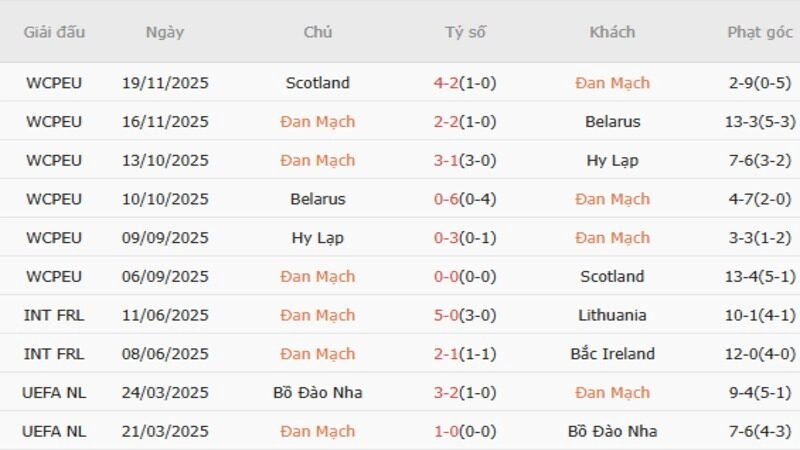Select Hy Lạp home team on 09/09/2025
The width and height of the screenshot is (800, 450).
pos(317,238)
